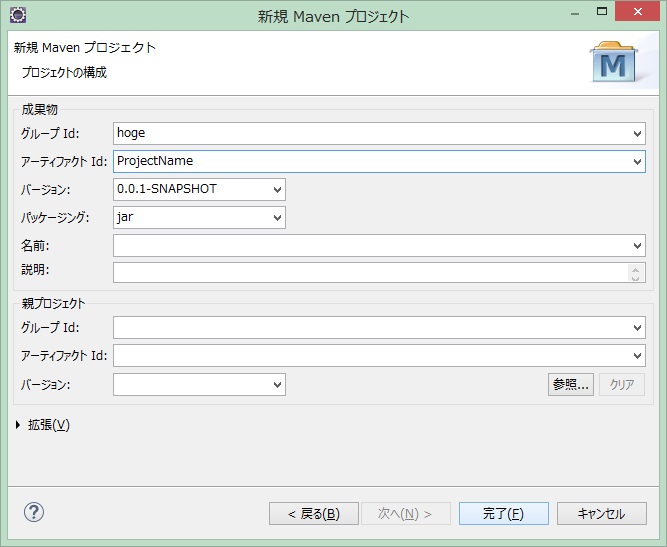Open the parent project グループ Id dropdown
Image resolution: width=667 pixels, height=547 pixels.
tap(637, 328)
